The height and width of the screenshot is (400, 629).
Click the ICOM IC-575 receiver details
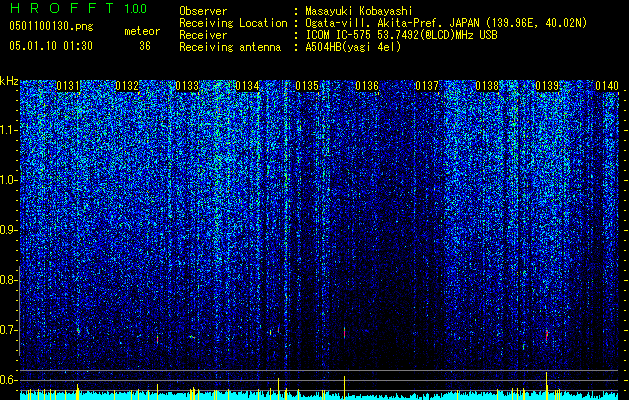click(x=401, y=35)
